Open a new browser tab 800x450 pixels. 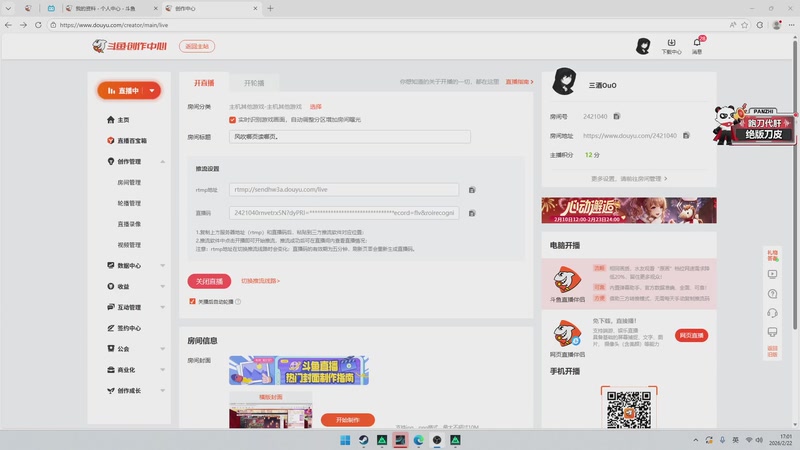(270, 8)
